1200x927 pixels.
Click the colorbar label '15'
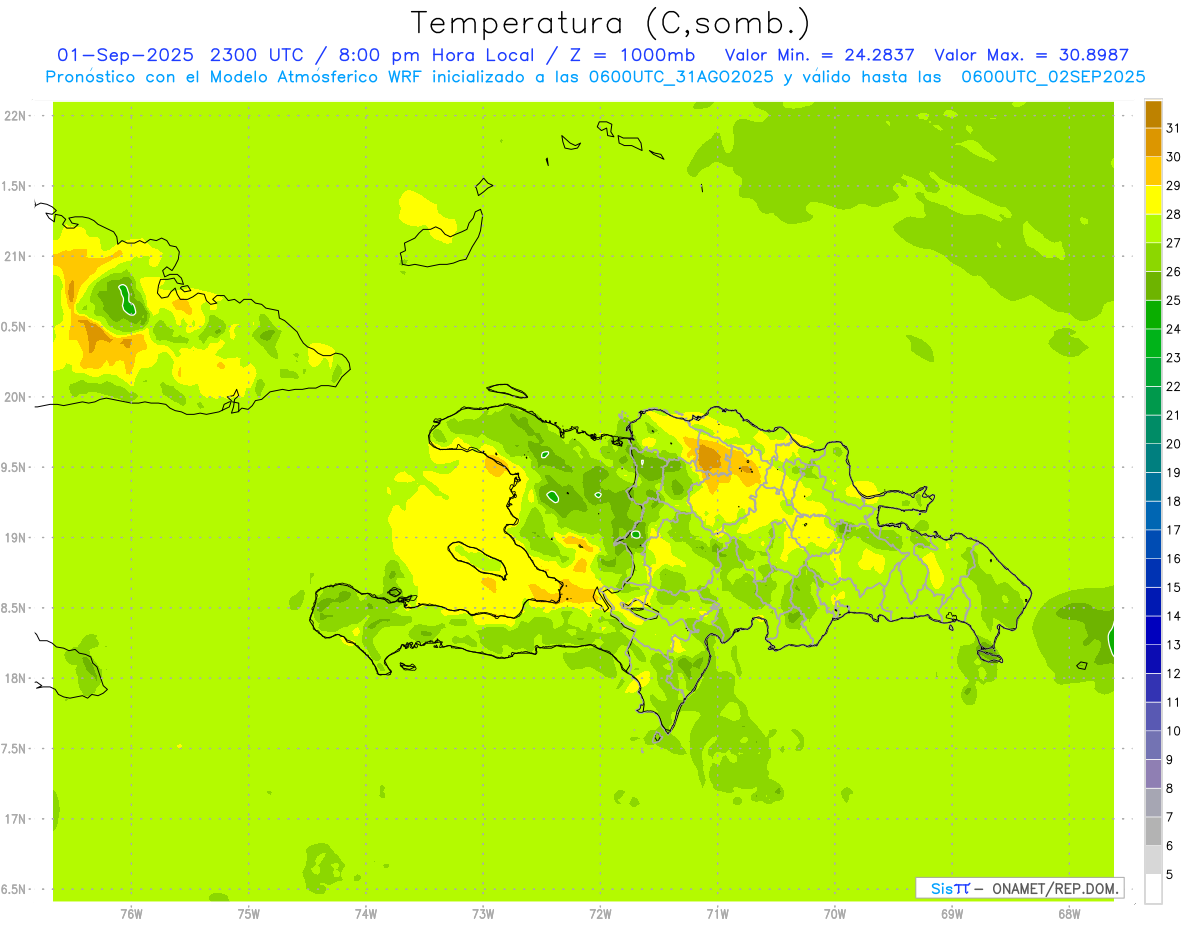pos(1174,587)
